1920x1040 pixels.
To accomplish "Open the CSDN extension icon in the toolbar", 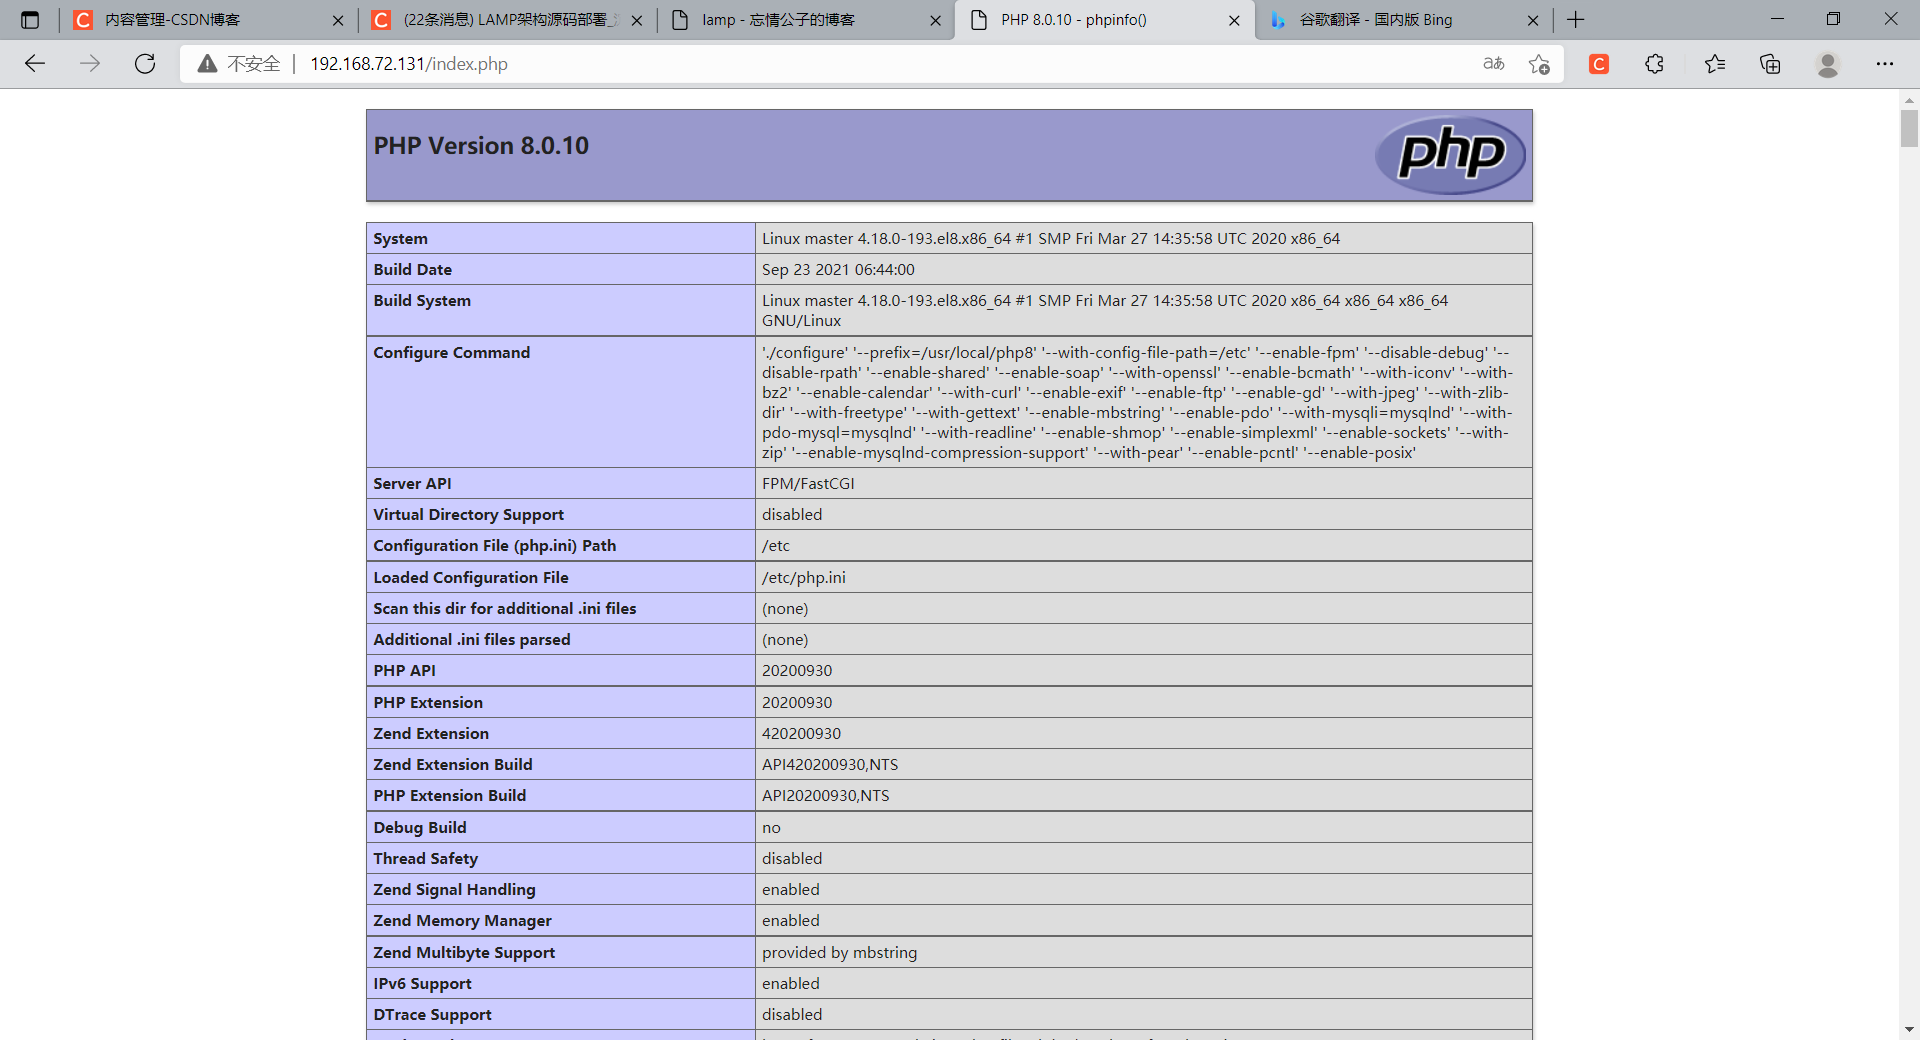I will tap(1599, 64).
